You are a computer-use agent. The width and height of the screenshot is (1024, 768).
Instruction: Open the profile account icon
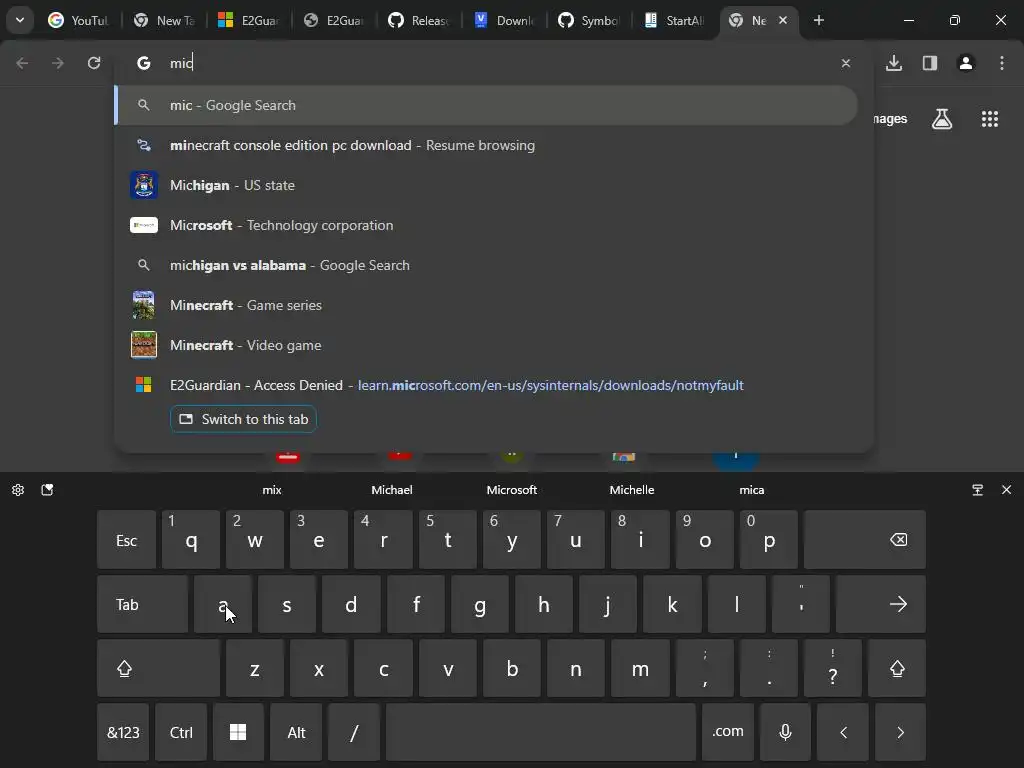click(966, 63)
